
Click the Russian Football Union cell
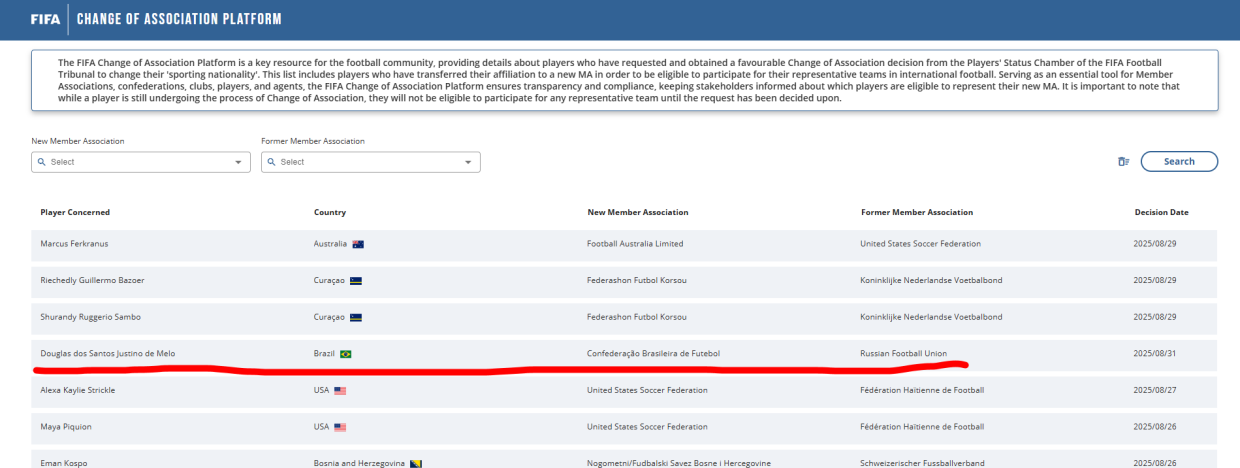point(903,354)
